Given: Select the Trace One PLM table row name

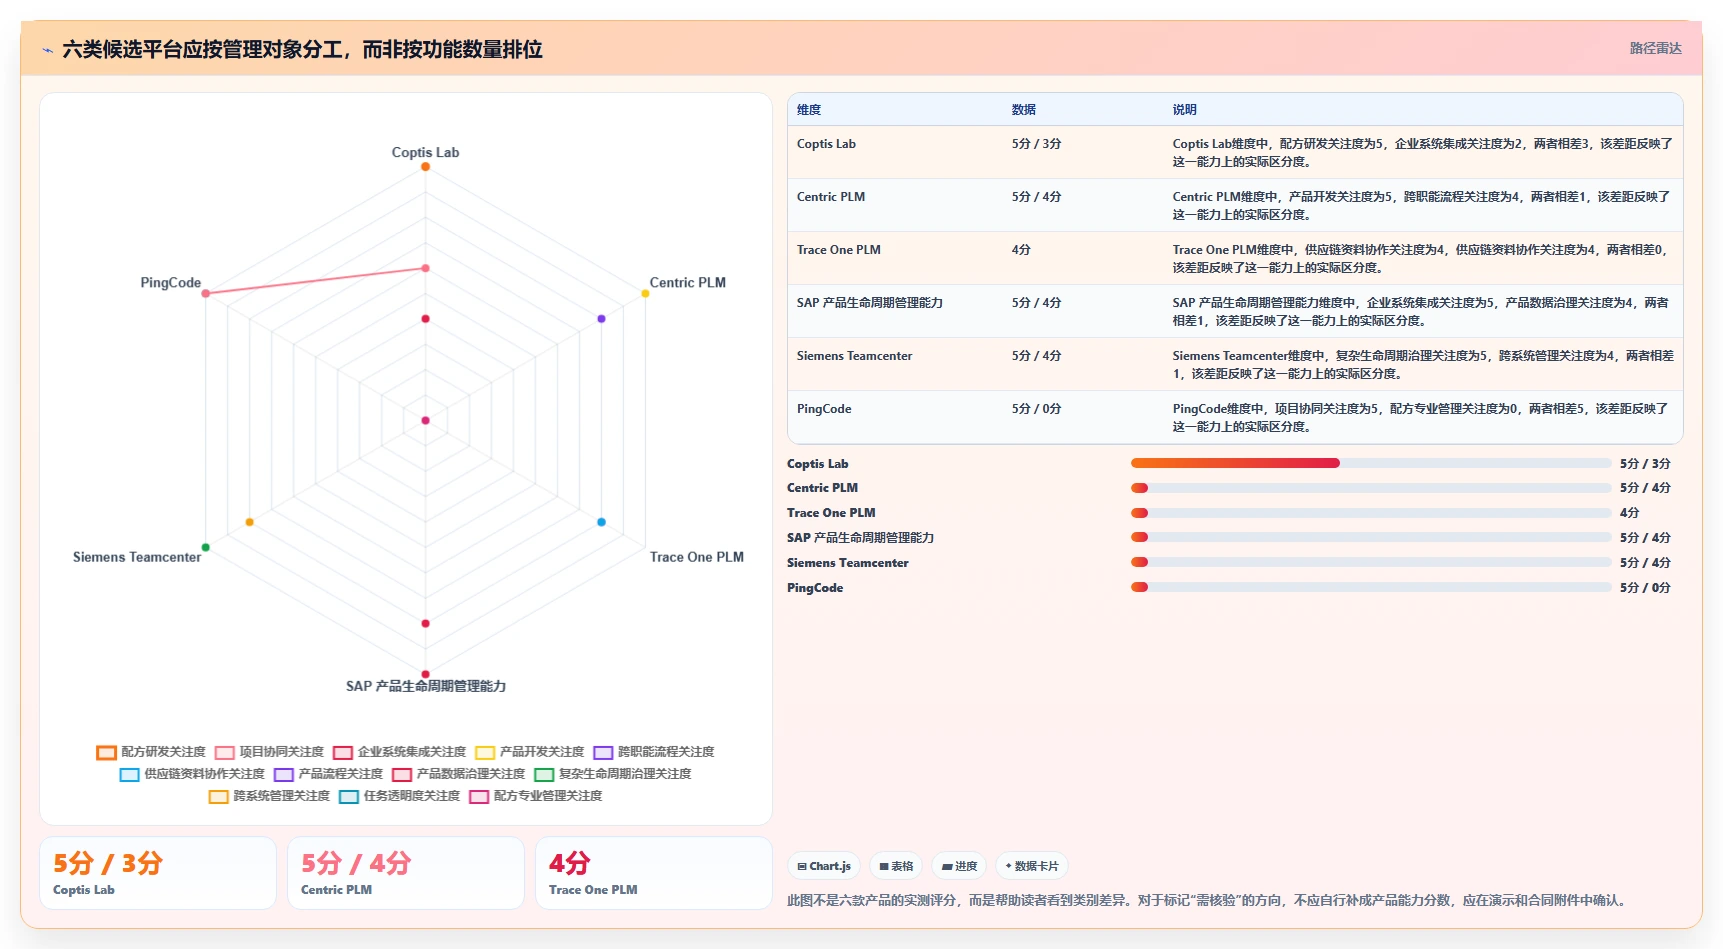Looking at the screenshot, I should coord(839,250).
